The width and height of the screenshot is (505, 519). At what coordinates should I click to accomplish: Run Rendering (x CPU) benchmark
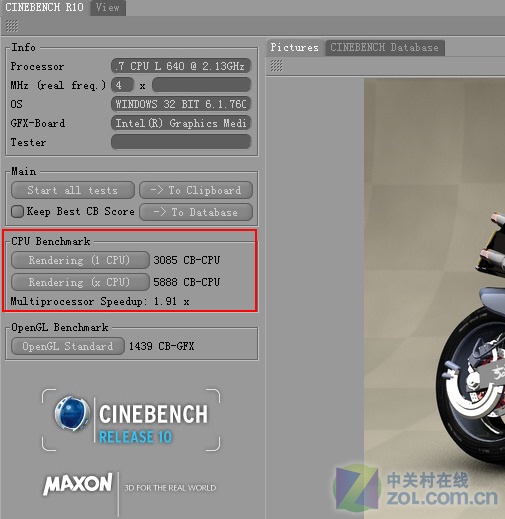(x=80, y=282)
